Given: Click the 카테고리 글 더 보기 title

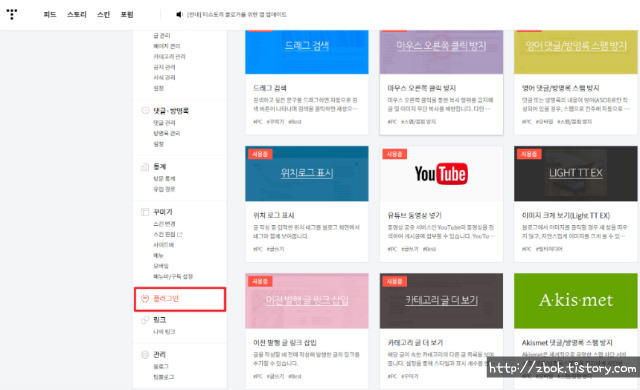Looking at the screenshot, I should 415,343.
